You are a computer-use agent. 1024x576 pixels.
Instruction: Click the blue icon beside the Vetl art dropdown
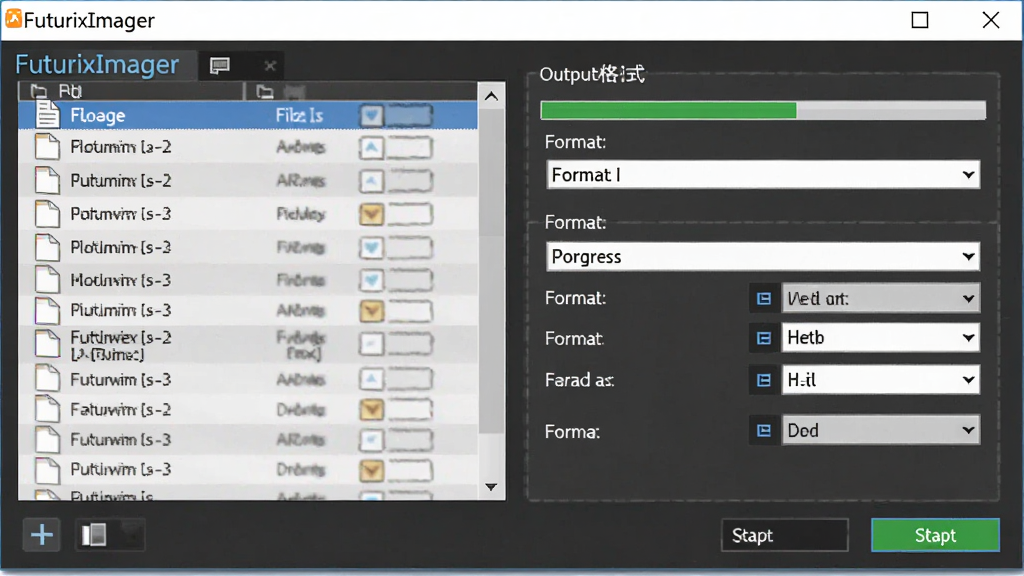point(763,298)
